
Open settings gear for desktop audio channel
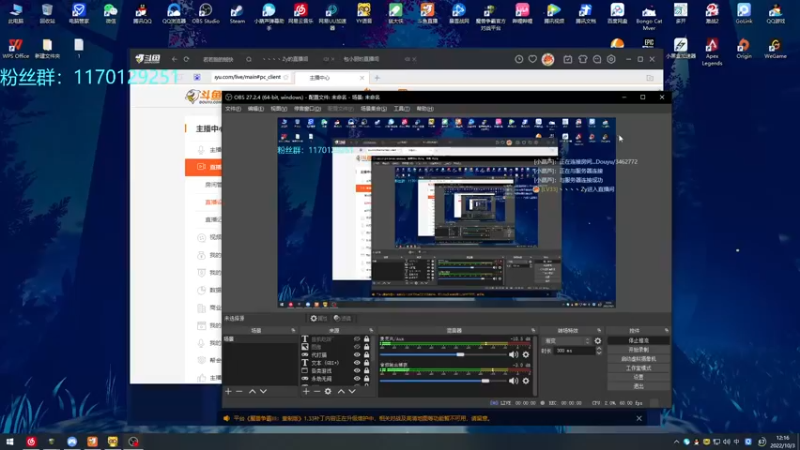(526, 381)
